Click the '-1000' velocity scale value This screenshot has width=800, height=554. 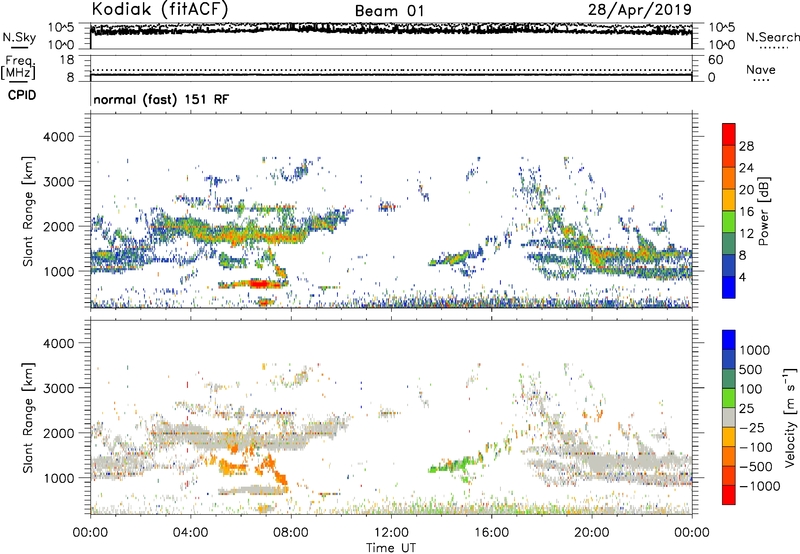coord(759,486)
